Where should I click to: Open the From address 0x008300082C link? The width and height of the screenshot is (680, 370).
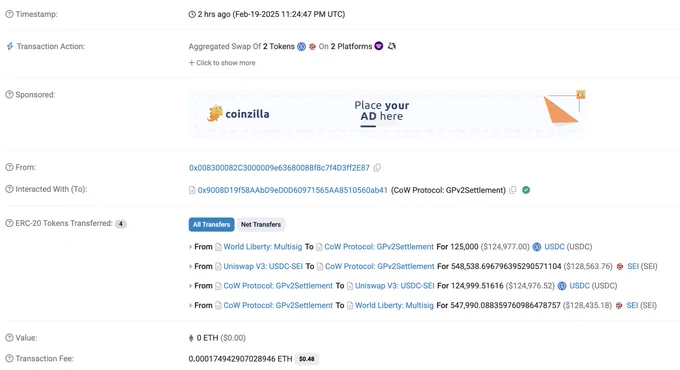click(279, 167)
